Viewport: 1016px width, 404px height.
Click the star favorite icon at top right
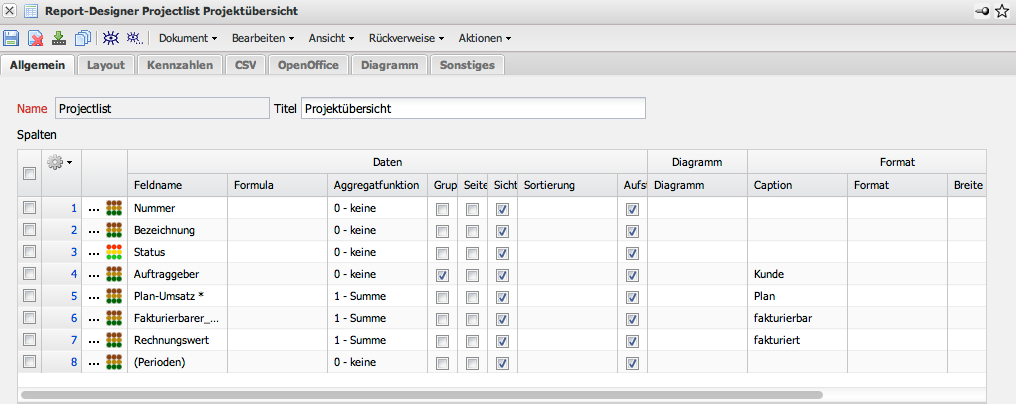[1002, 11]
